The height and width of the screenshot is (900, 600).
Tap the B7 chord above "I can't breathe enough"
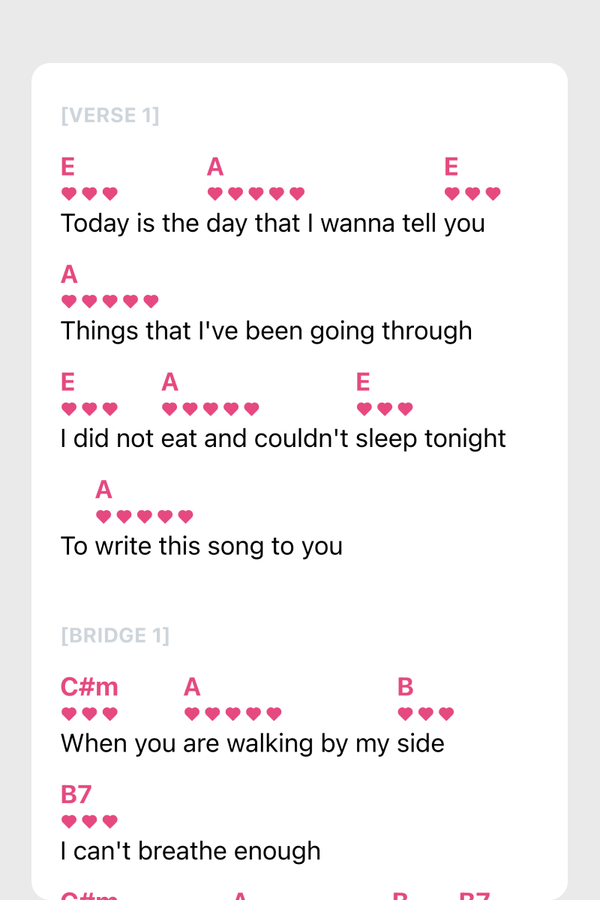pos(76,795)
